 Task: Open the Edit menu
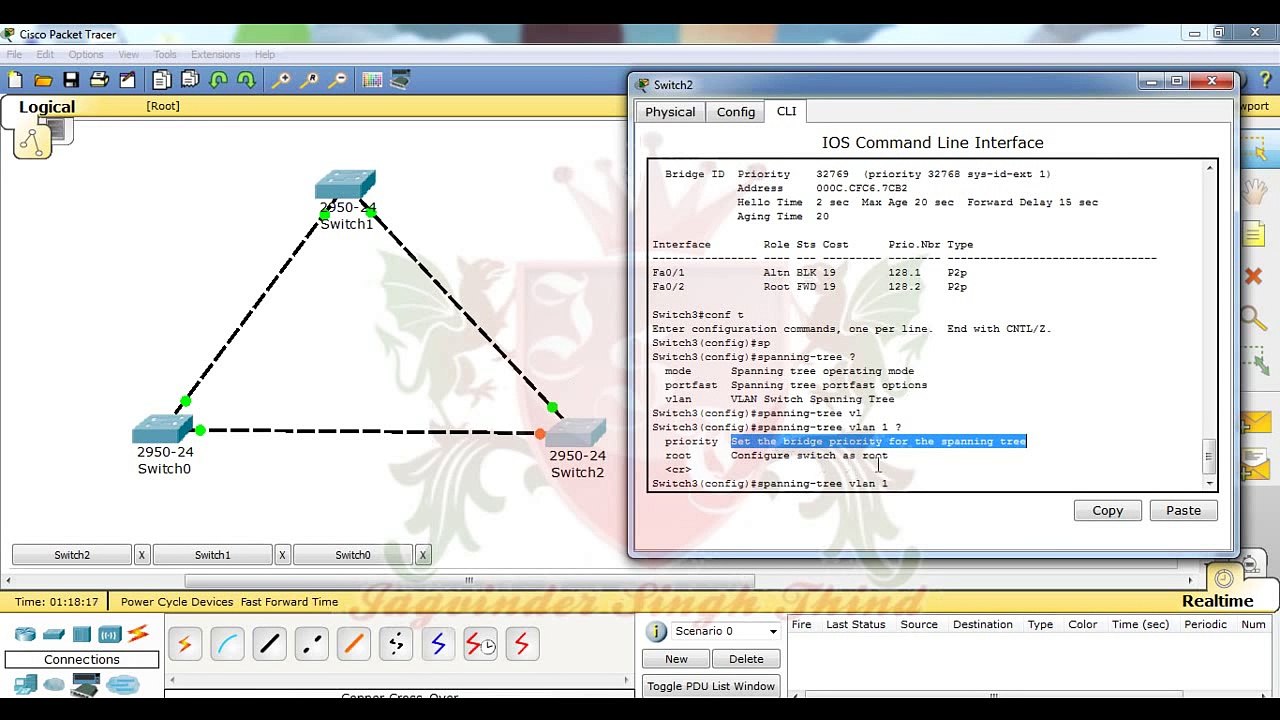[45, 54]
